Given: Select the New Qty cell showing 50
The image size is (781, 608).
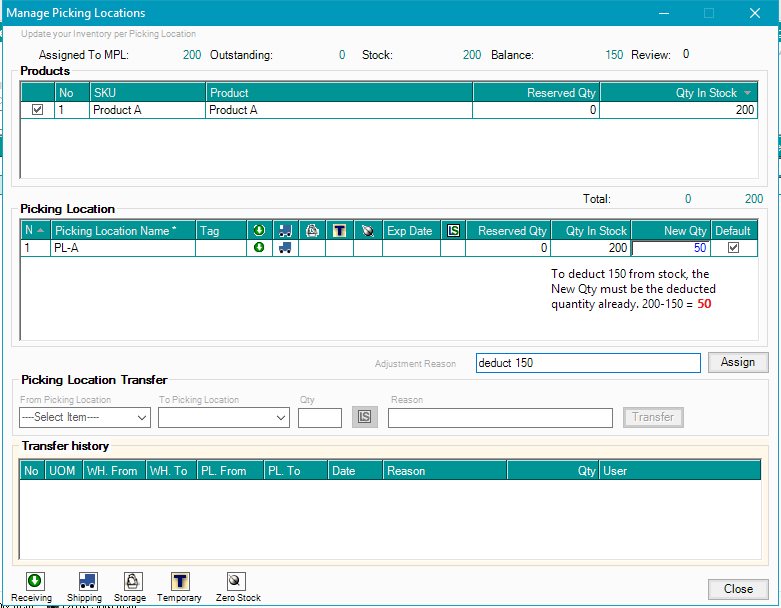Looking at the screenshot, I should (x=671, y=248).
